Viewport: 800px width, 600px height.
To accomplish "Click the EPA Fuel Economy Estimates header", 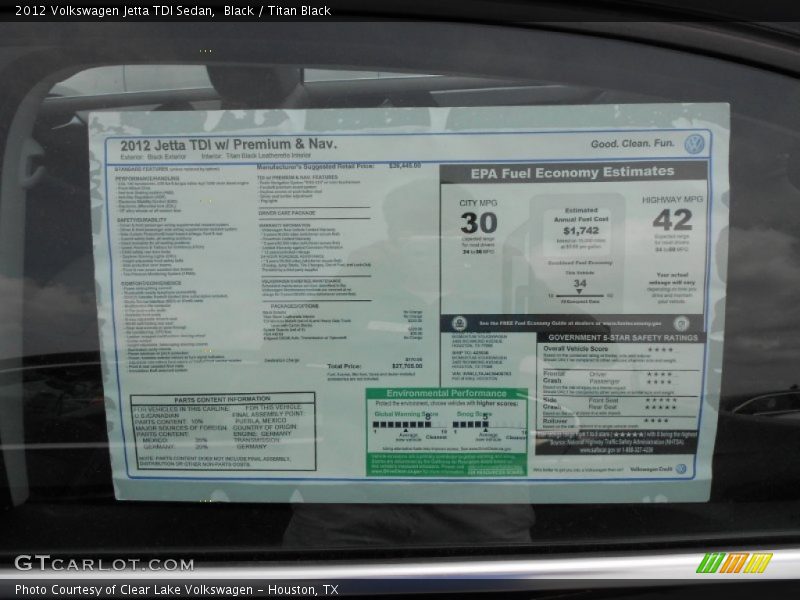I will point(573,172).
